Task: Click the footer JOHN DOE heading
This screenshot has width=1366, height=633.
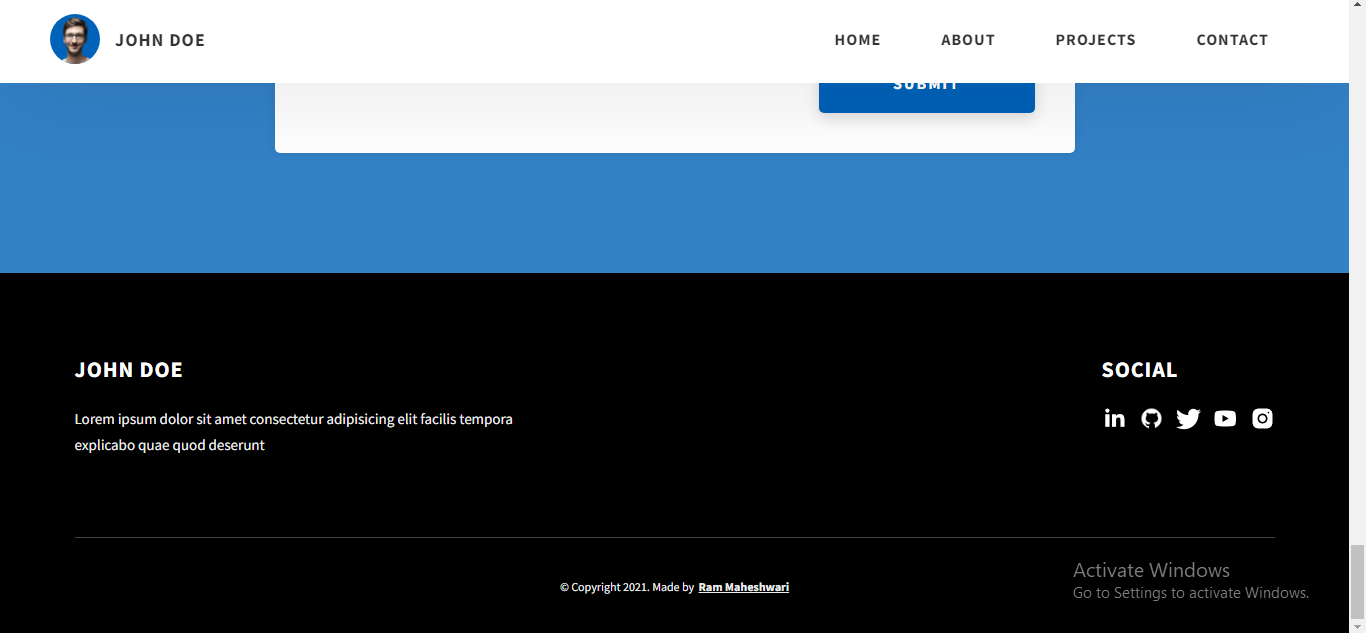Action: pos(129,370)
